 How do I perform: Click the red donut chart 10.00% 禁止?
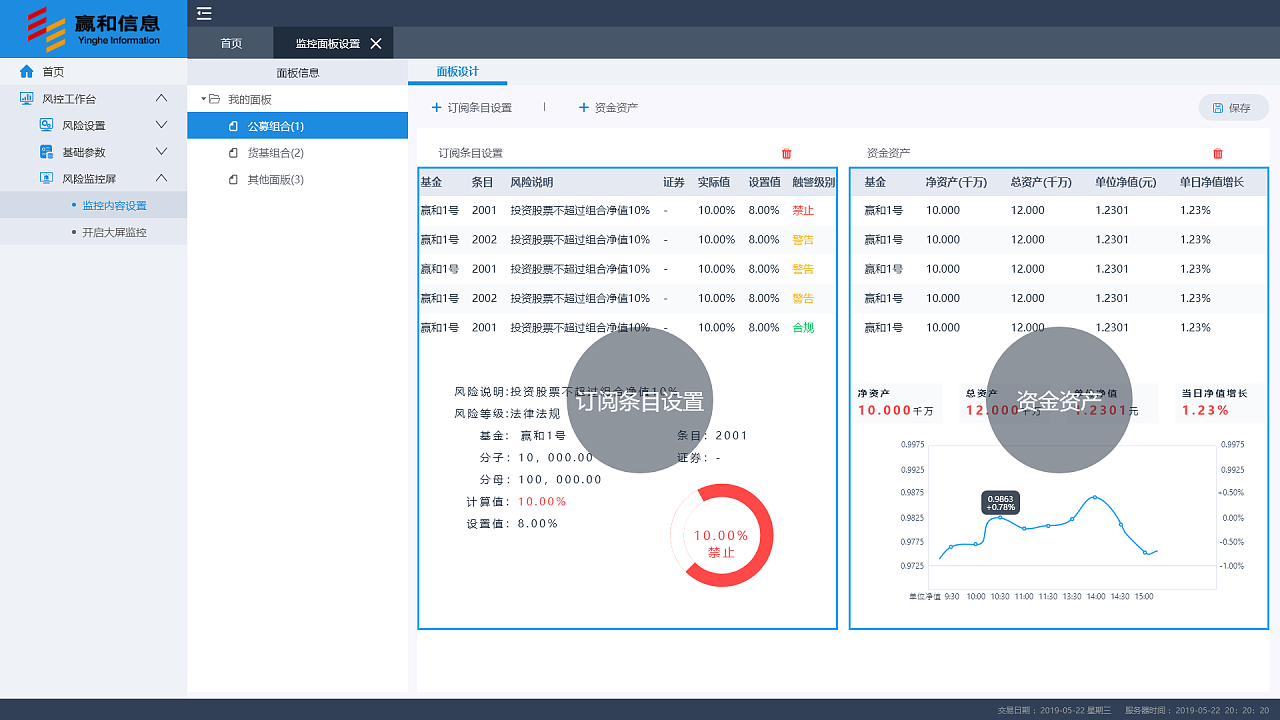721,535
